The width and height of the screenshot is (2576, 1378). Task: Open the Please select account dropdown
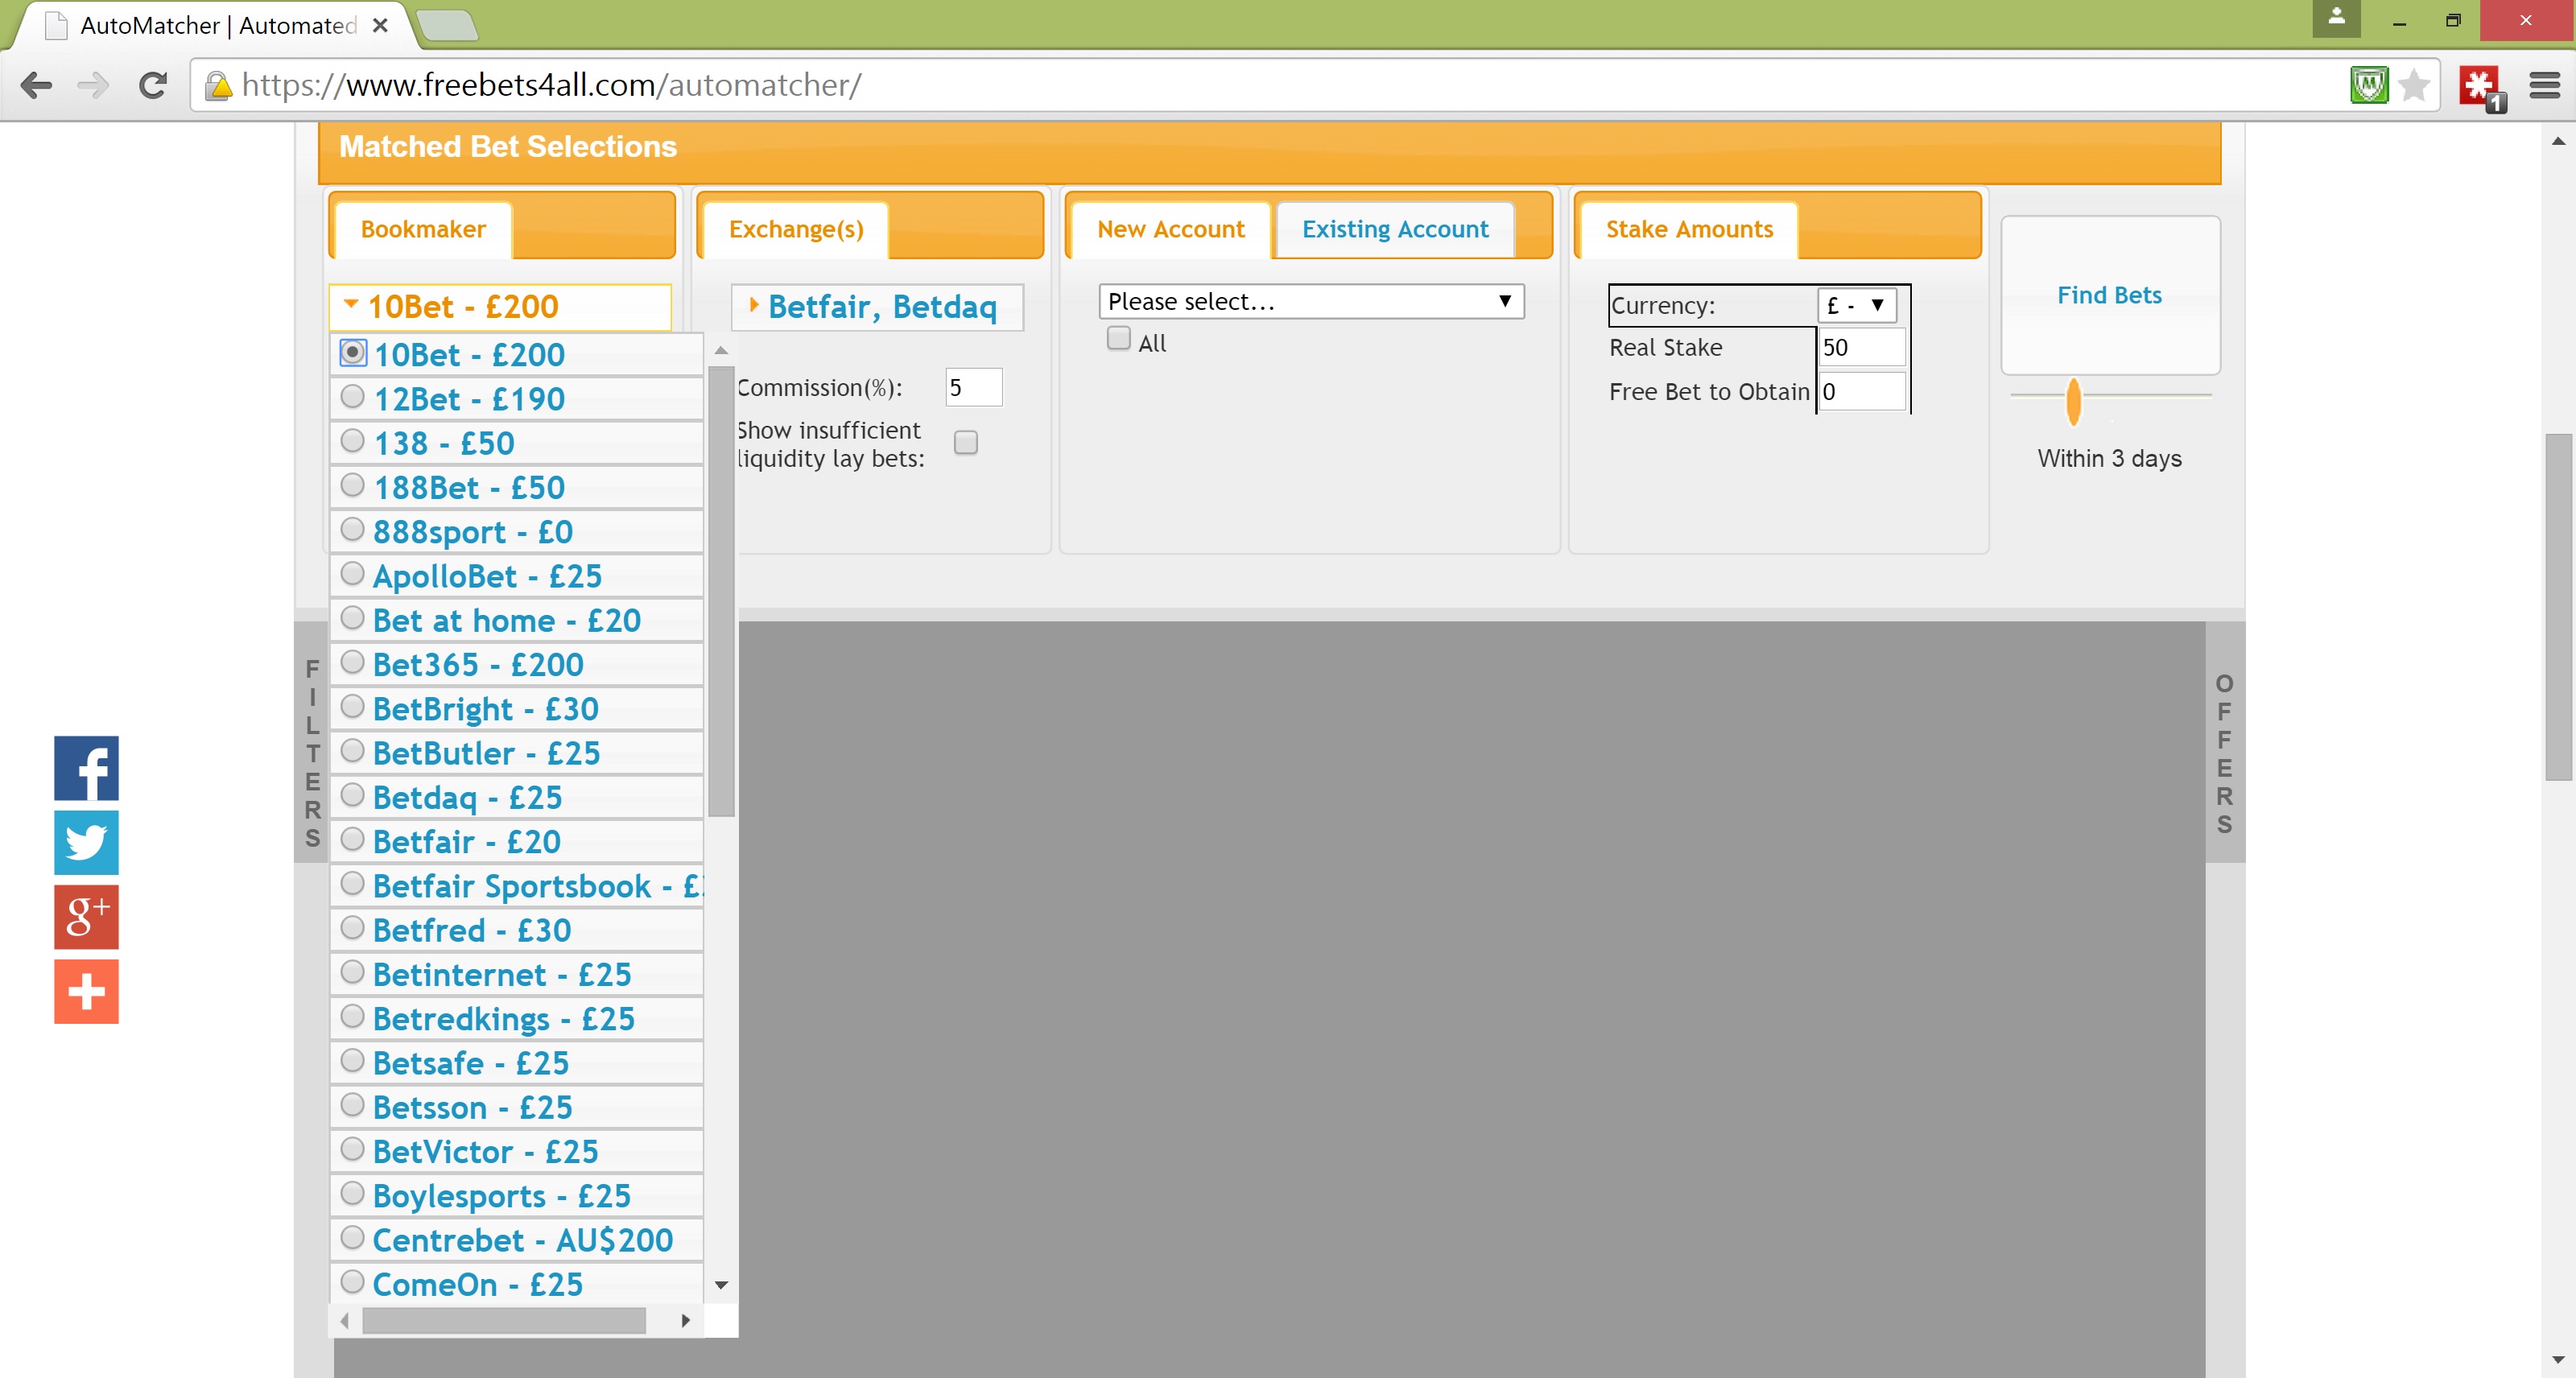[1311, 301]
